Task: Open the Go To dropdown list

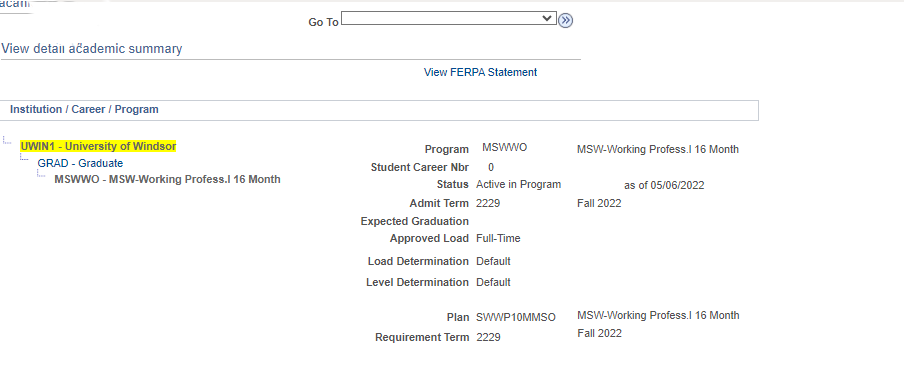Action: (x=449, y=18)
